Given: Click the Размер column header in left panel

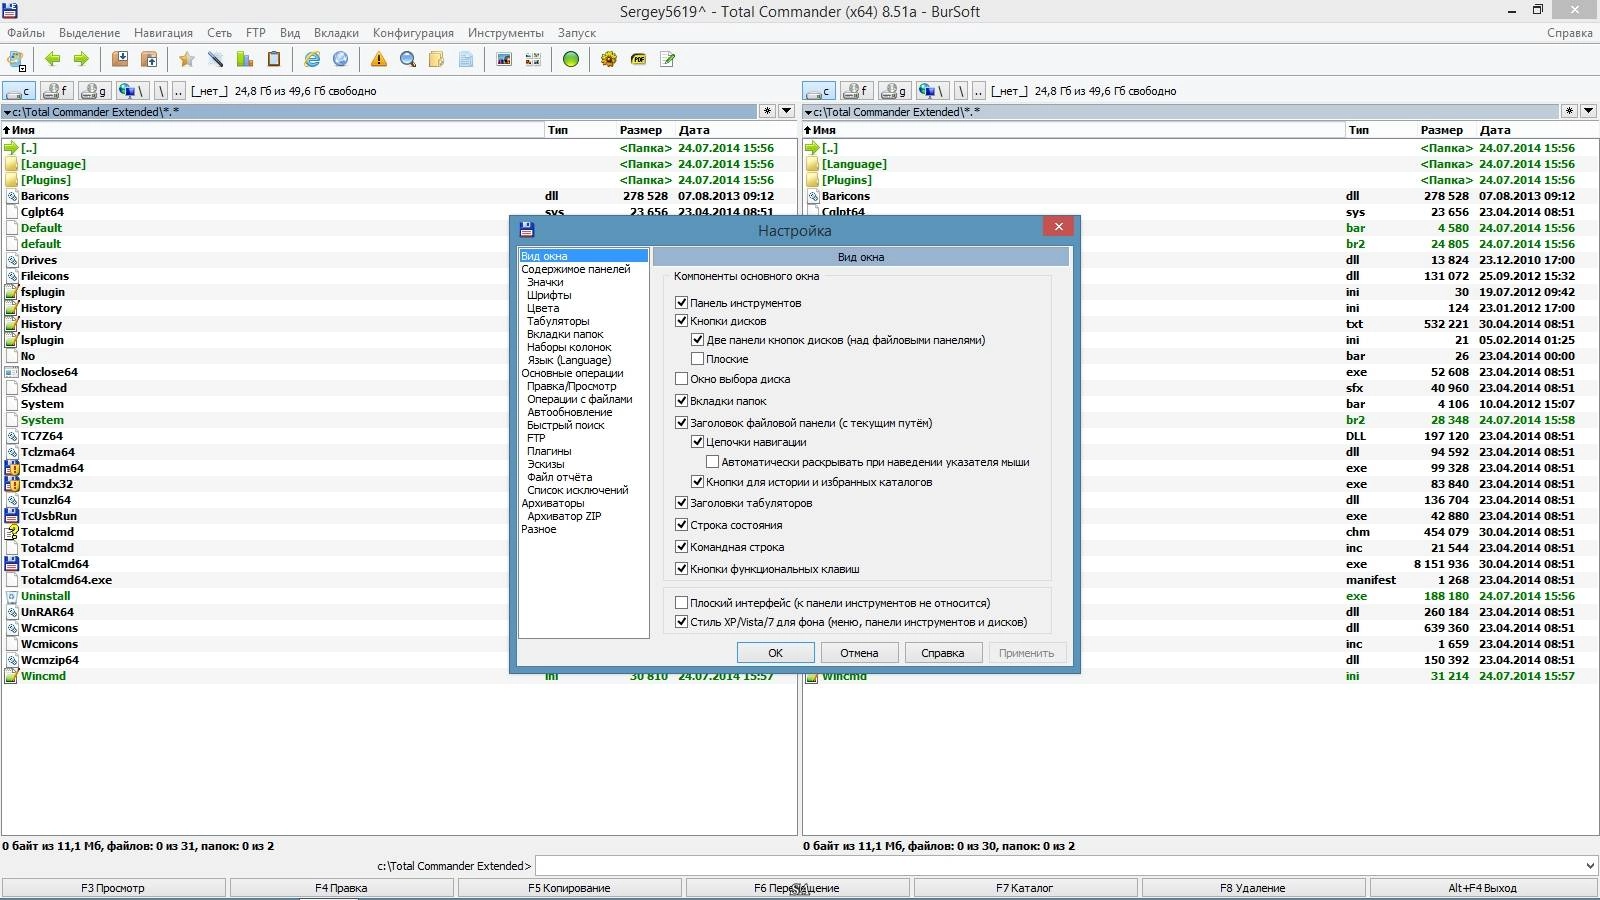Looking at the screenshot, I should point(640,130).
